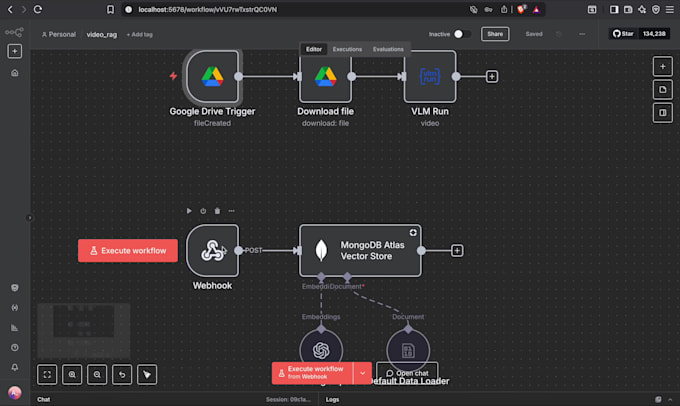Click Add tag next to workflow name
The width and height of the screenshot is (680, 406).
140,34
